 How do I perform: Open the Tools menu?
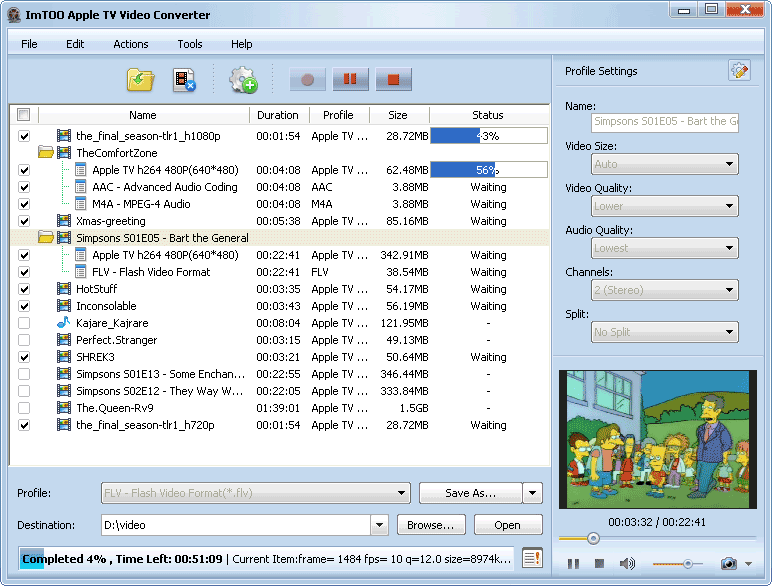tap(190, 44)
